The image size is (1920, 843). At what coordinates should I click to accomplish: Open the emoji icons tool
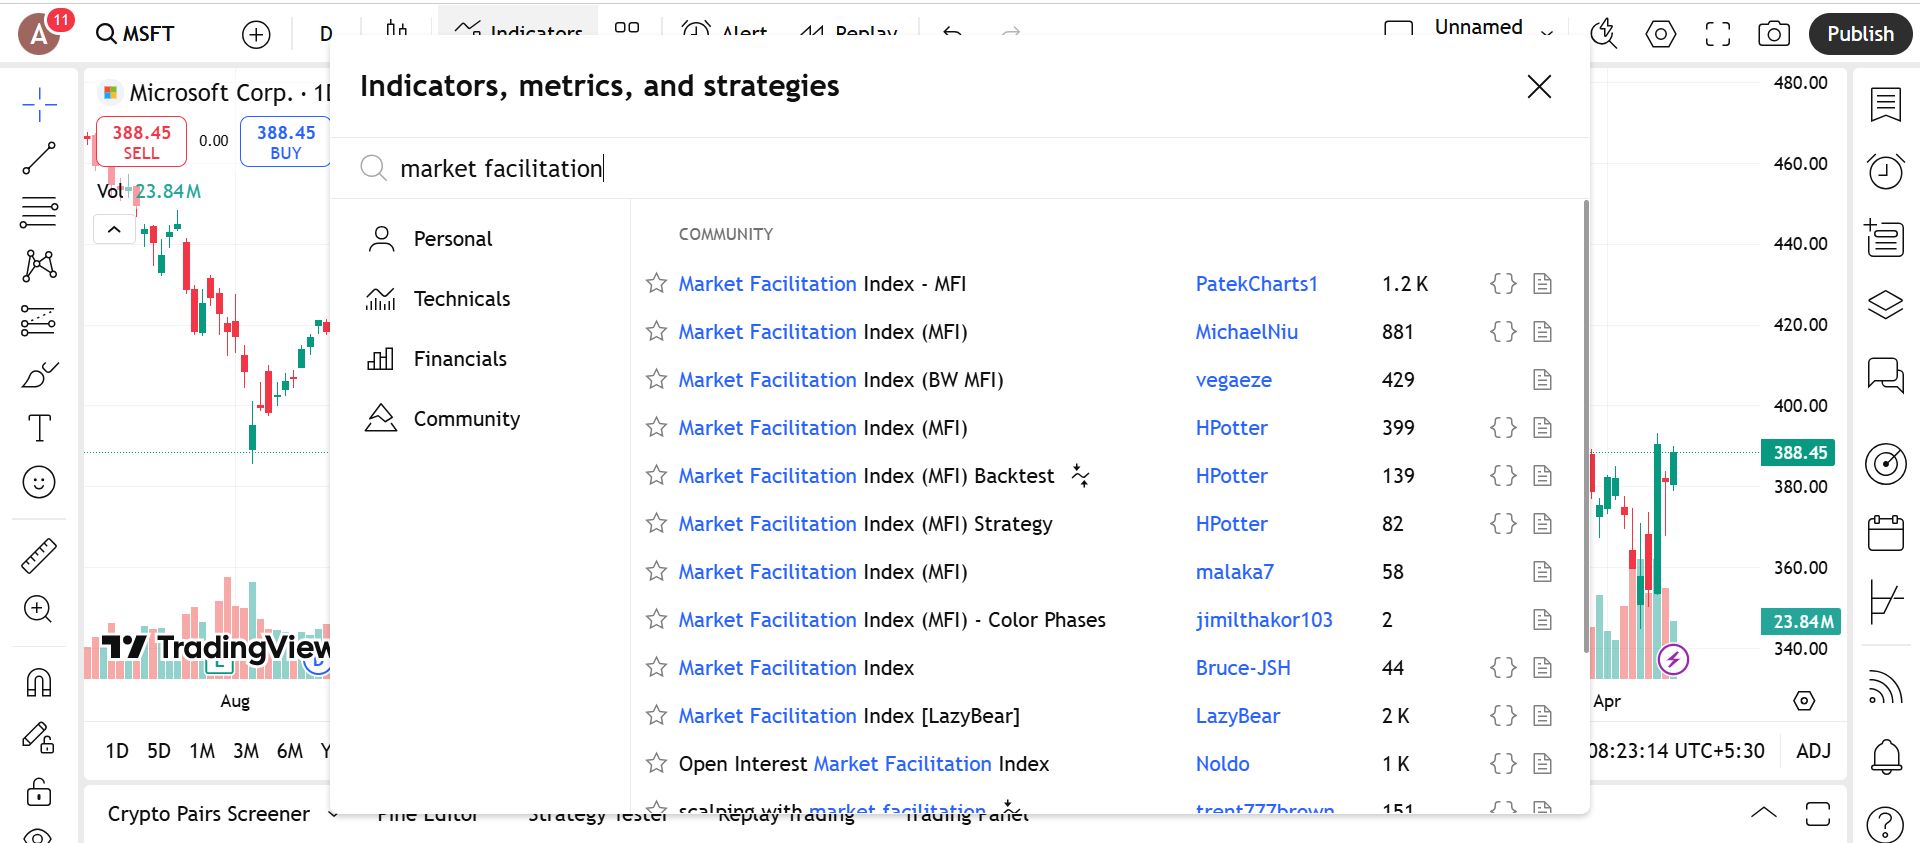pyautogui.click(x=39, y=482)
